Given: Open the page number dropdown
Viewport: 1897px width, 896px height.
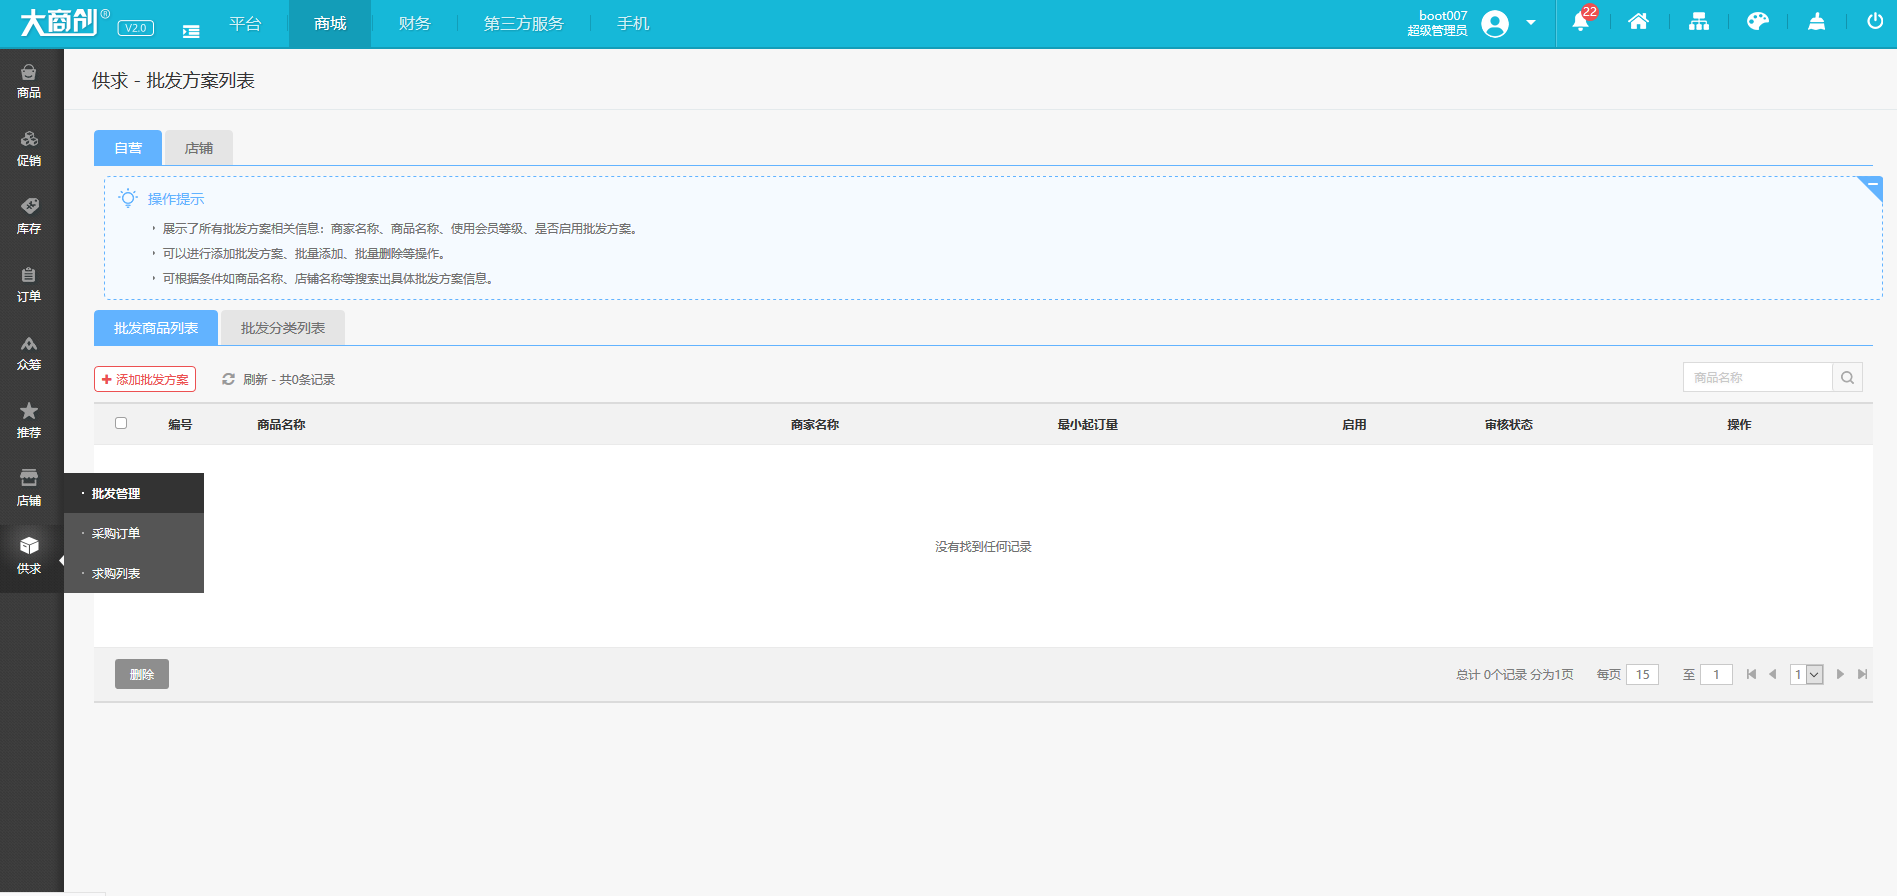Looking at the screenshot, I should click(1806, 674).
